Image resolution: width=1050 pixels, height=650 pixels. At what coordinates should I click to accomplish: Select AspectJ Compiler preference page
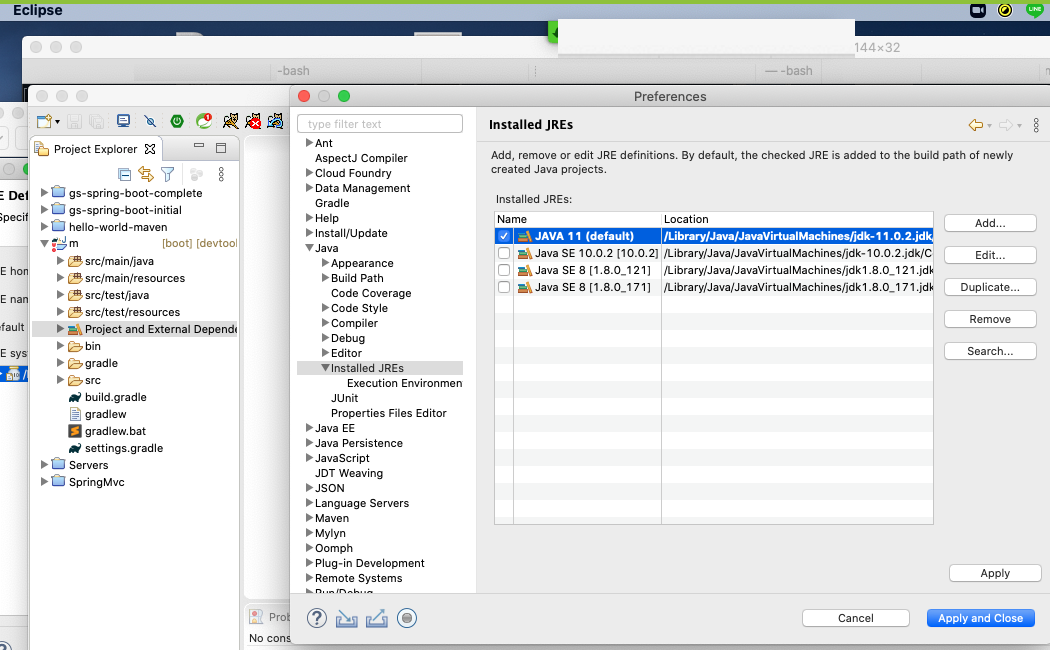[361, 158]
